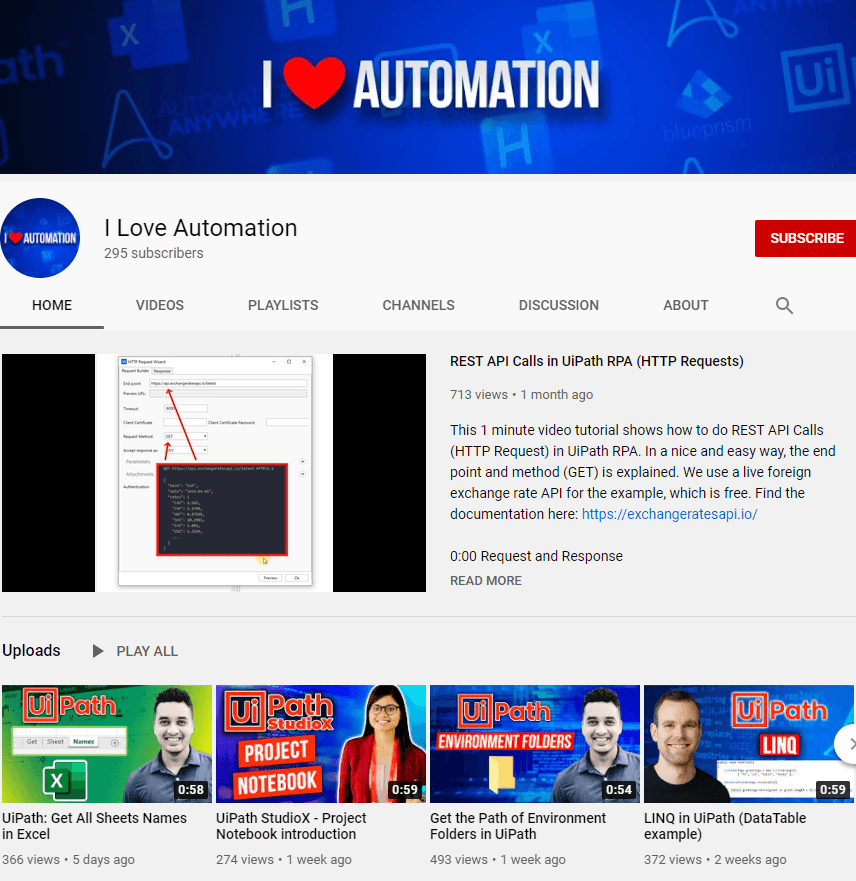Play the featured REST API Calls video
This screenshot has width=856, height=881.
(x=214, y=473)
